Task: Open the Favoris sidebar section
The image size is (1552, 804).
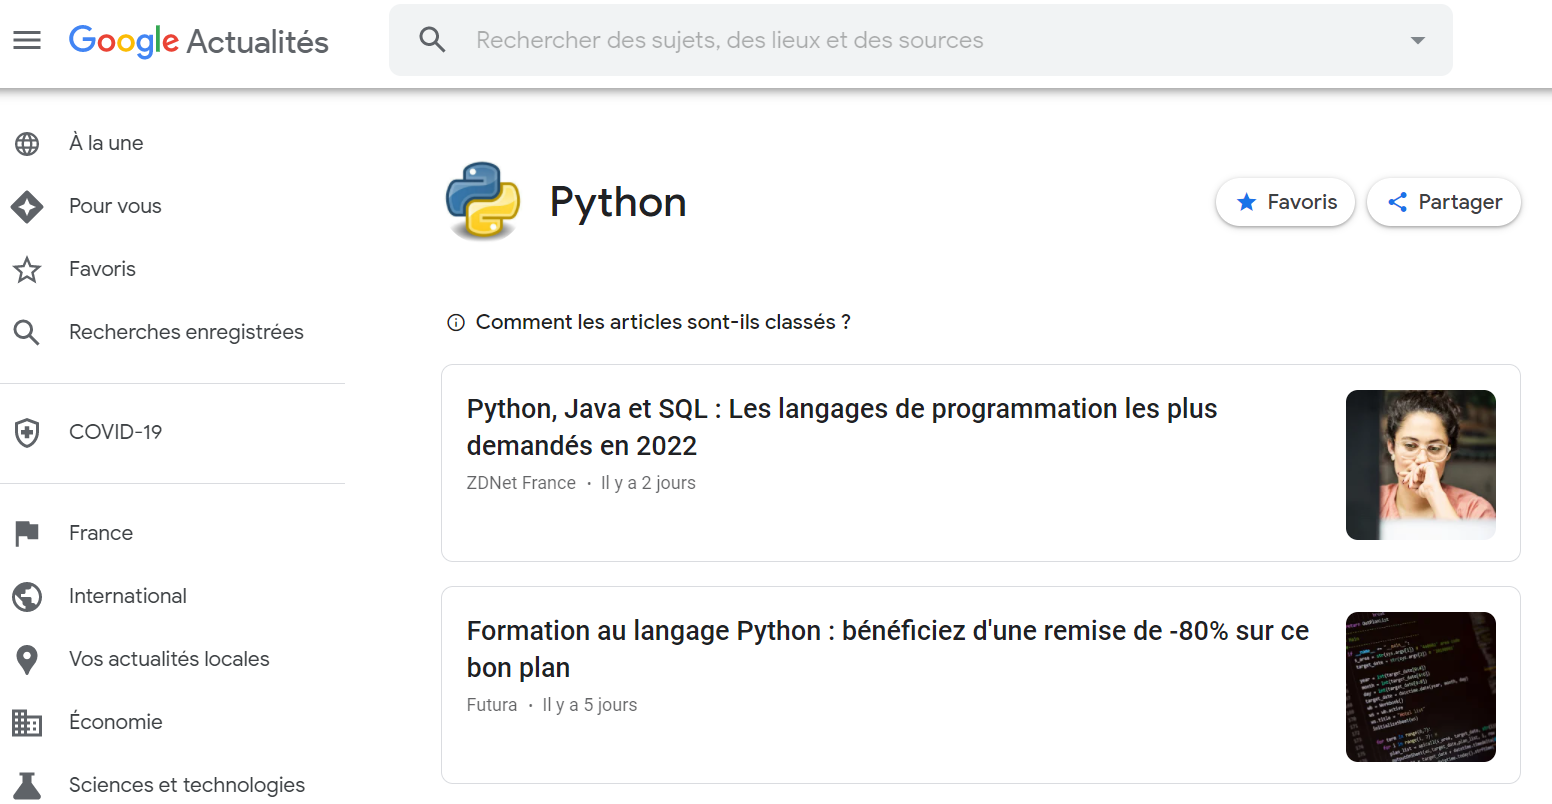Action: point(102,269)
